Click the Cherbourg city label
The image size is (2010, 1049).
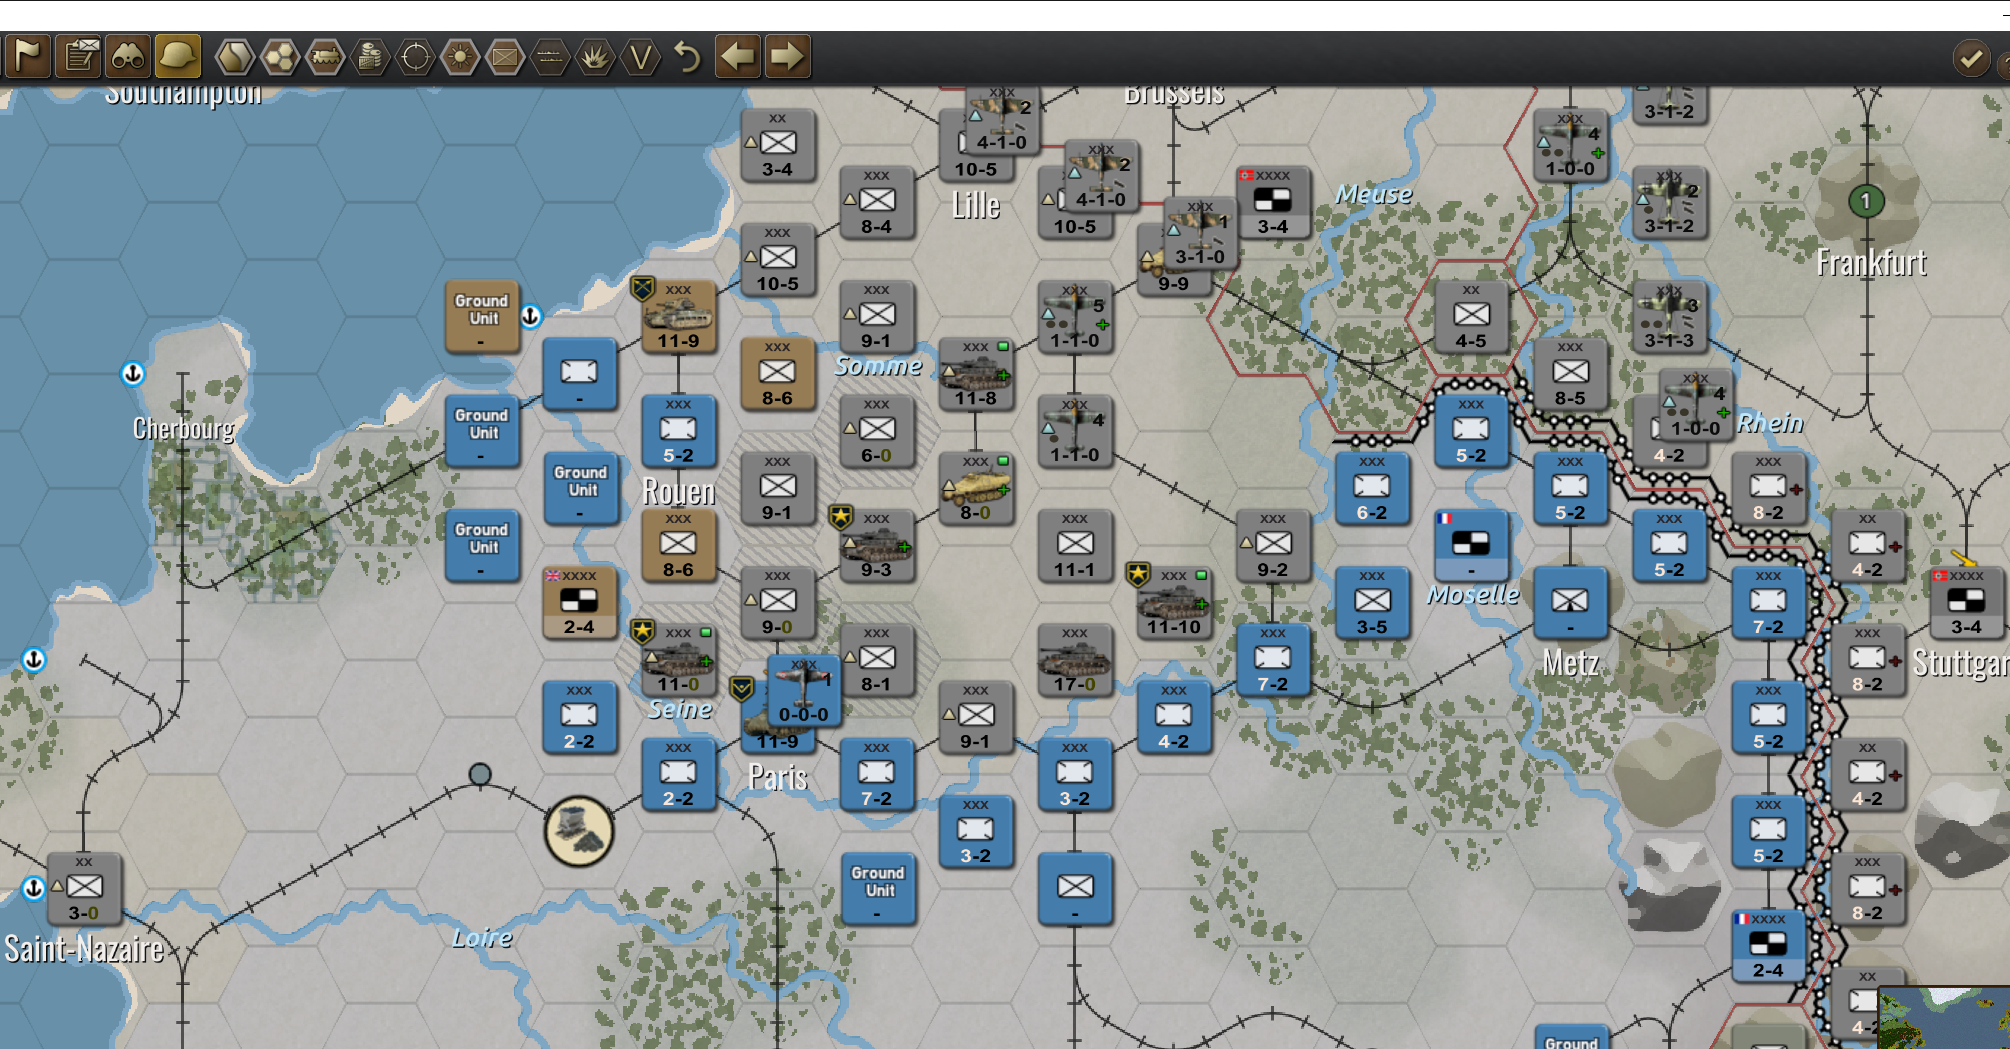click(184, 429)
